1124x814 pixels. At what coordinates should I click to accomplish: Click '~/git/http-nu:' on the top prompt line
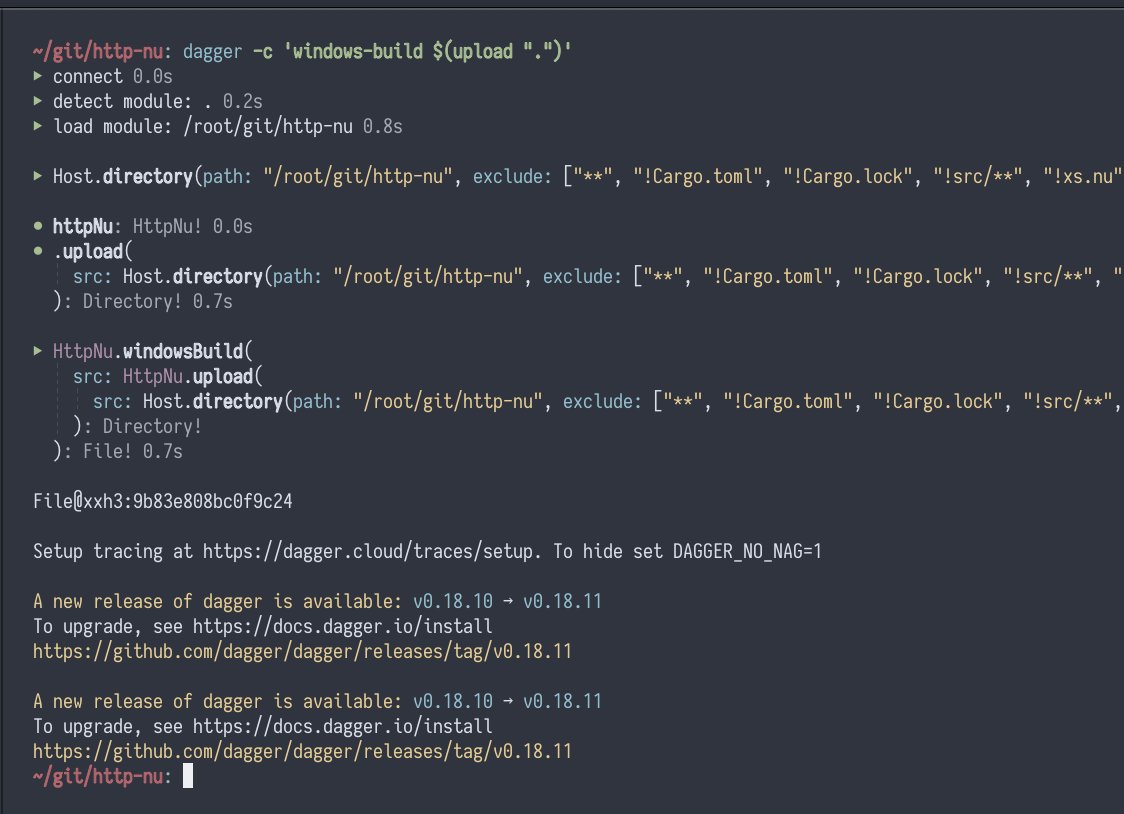point(103,52)
